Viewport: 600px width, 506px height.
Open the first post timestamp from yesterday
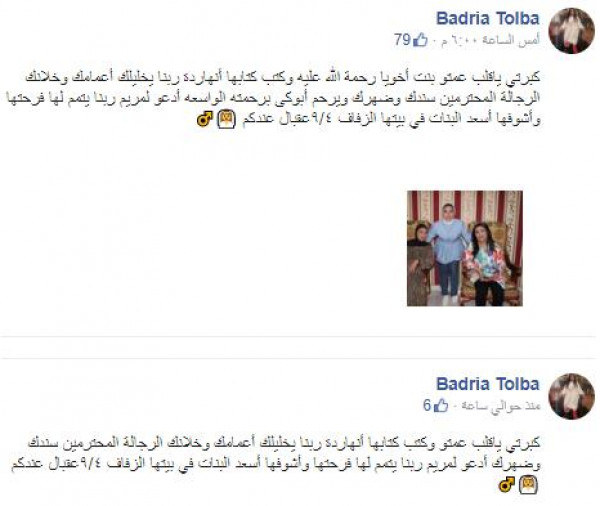click(491, 41)
